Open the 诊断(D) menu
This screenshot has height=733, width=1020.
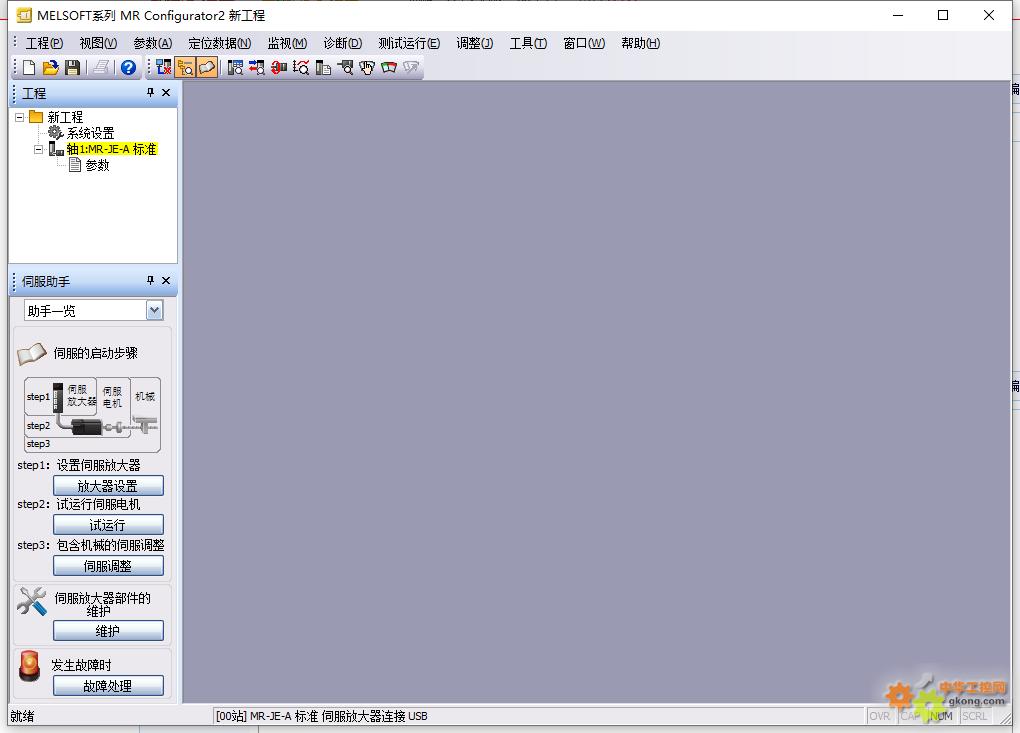[x=343, y=43]
